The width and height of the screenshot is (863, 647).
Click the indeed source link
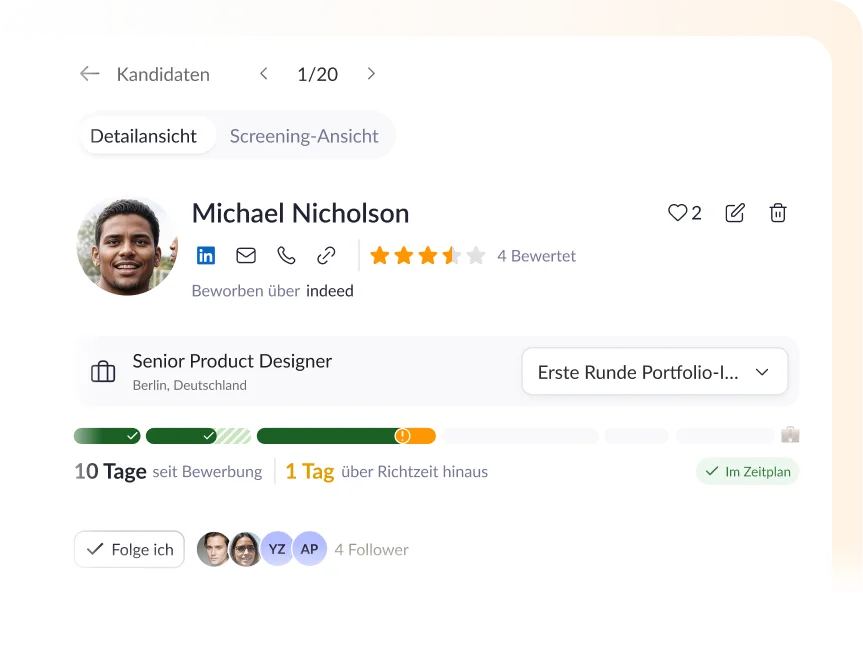[x=330, y=290]
